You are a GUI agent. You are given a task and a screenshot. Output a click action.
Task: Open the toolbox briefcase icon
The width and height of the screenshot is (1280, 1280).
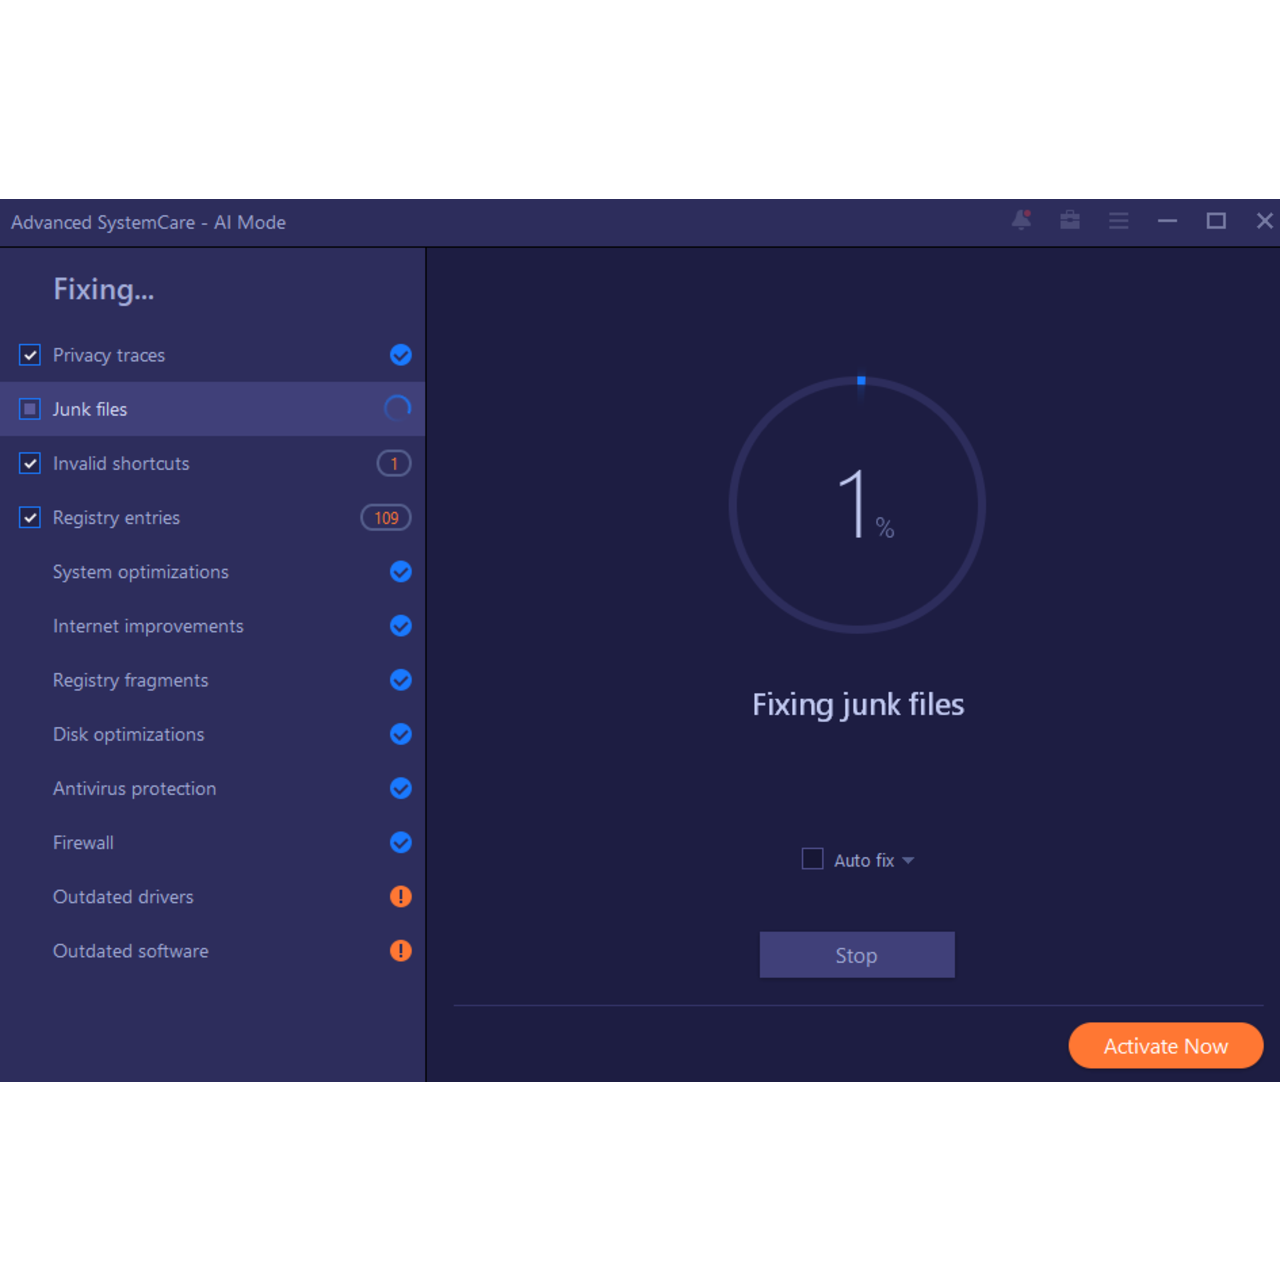pyautogui.click(x=1070, y=220)
